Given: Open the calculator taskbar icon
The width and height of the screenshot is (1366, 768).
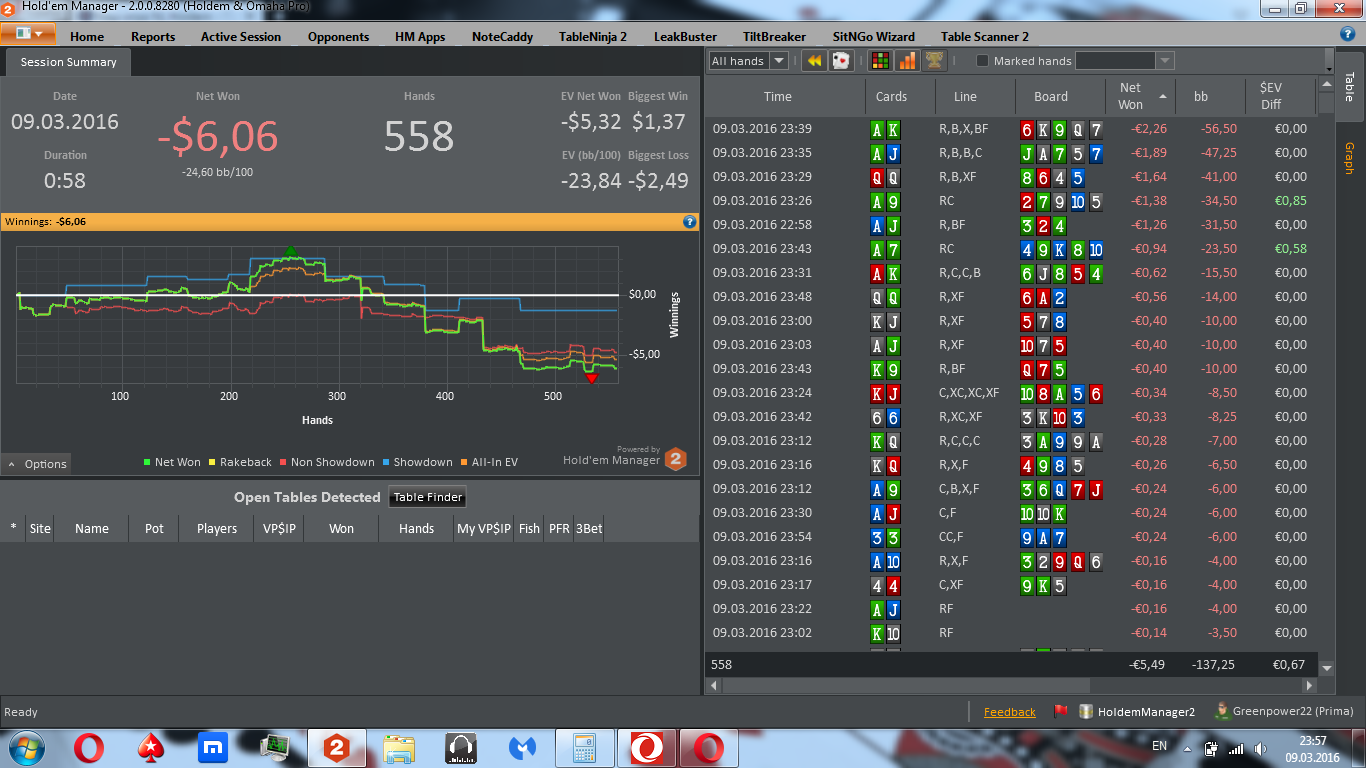Looking at the screenshot, I should pos(585,747).
